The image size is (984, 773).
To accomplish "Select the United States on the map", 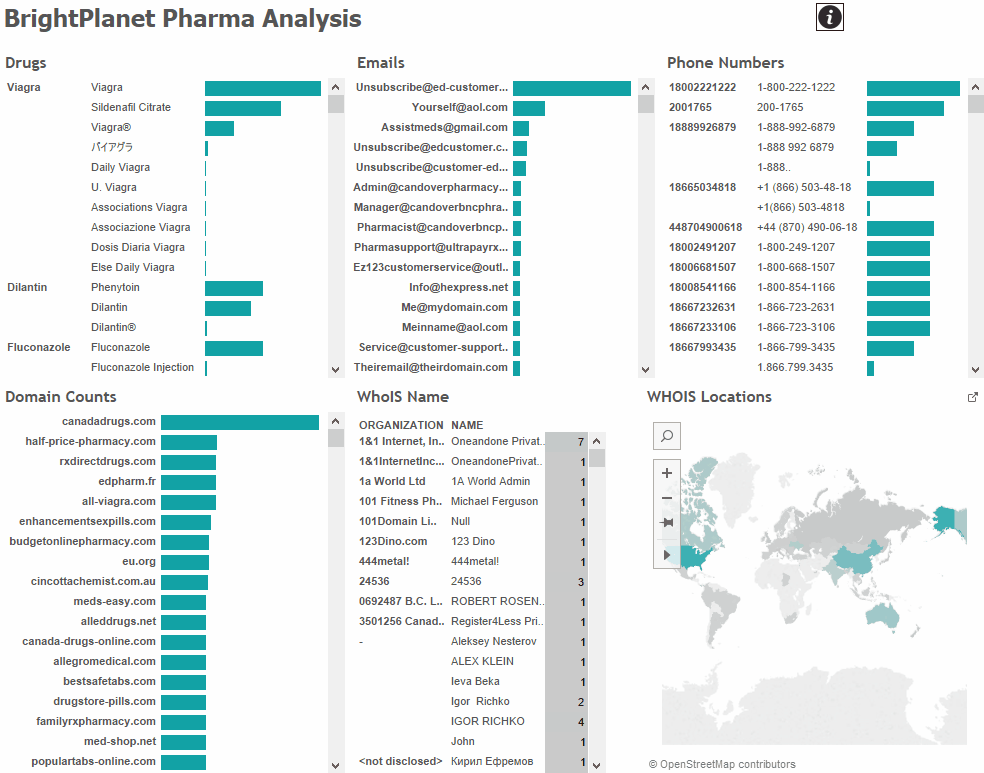I will [x=698, y=559].
